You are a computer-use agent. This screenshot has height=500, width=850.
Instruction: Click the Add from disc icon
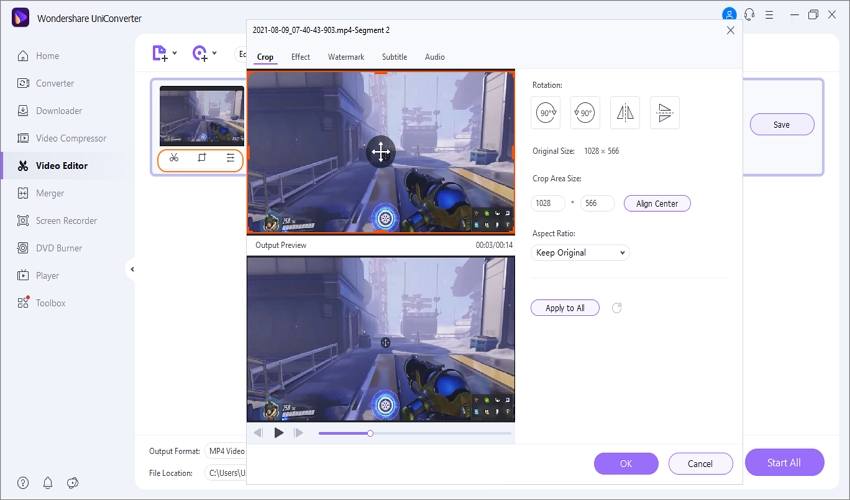(200, 53)
